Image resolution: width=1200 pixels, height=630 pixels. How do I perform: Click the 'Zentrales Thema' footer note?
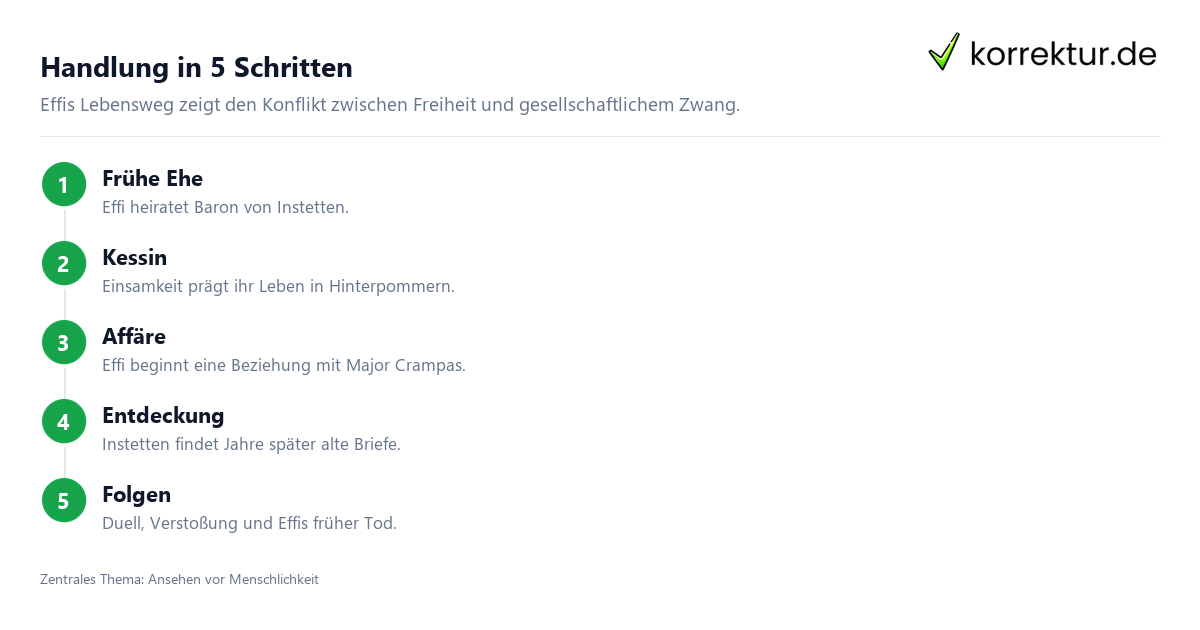coord(179,579)
